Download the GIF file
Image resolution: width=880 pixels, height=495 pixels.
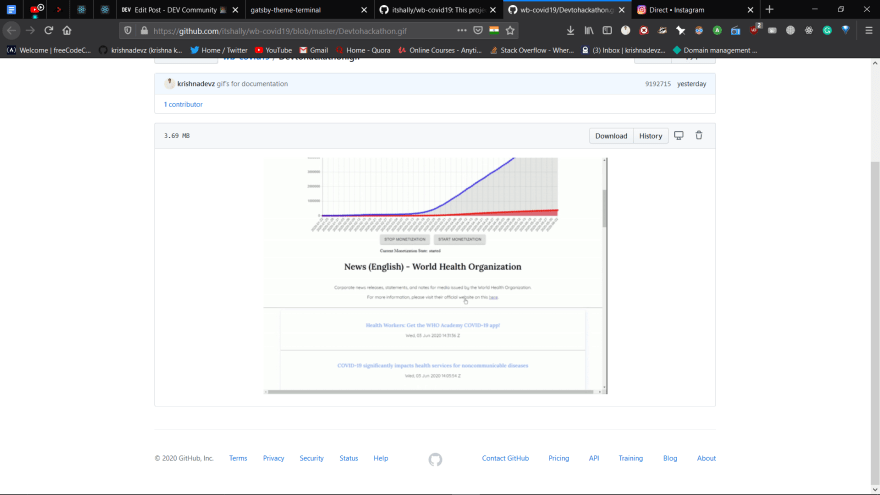[611, 136]
